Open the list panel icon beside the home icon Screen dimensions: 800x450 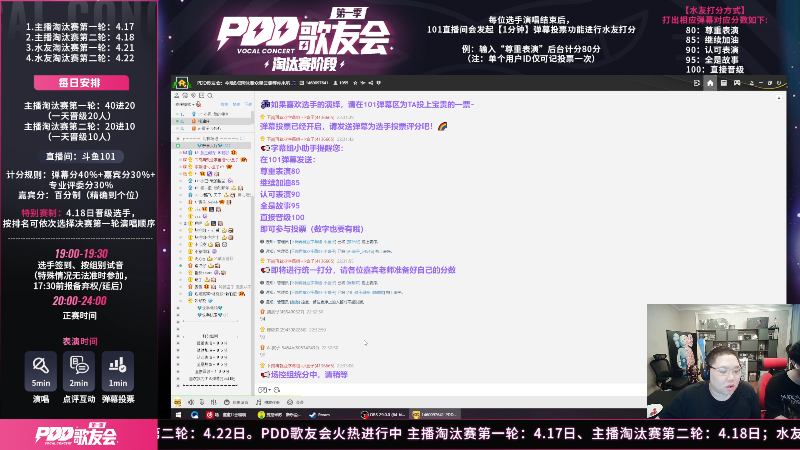click(x=723, y=83)
